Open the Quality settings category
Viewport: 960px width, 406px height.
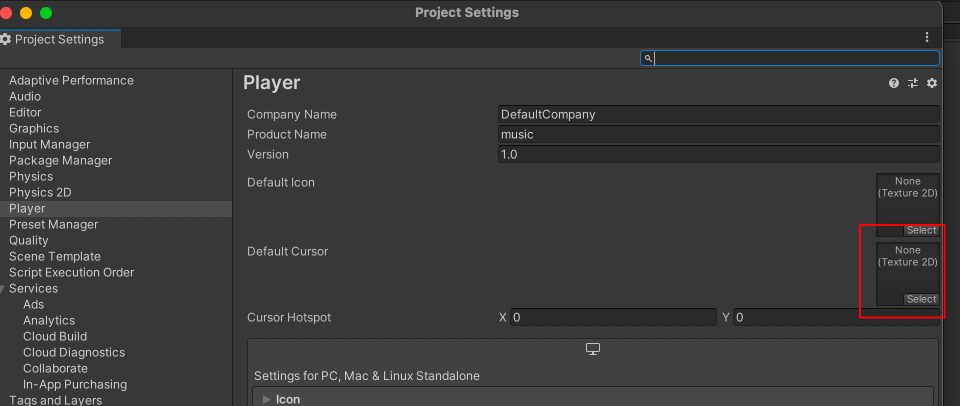pos(29,241)
